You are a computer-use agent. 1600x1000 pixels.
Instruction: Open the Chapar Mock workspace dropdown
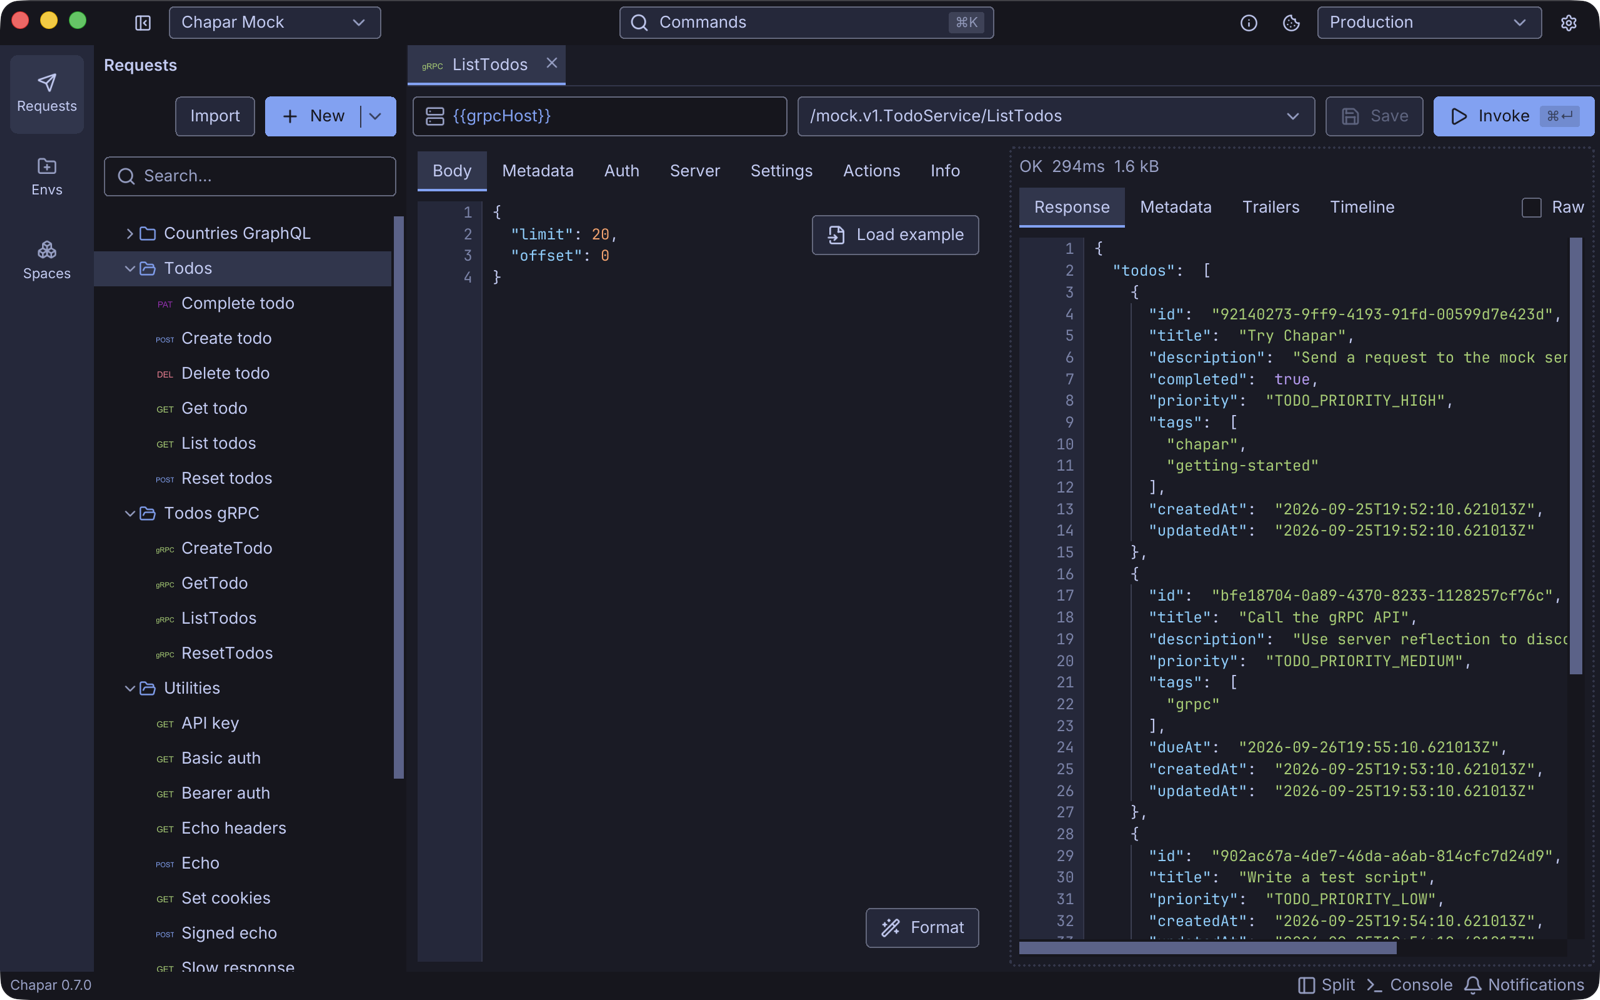point(275,22)
